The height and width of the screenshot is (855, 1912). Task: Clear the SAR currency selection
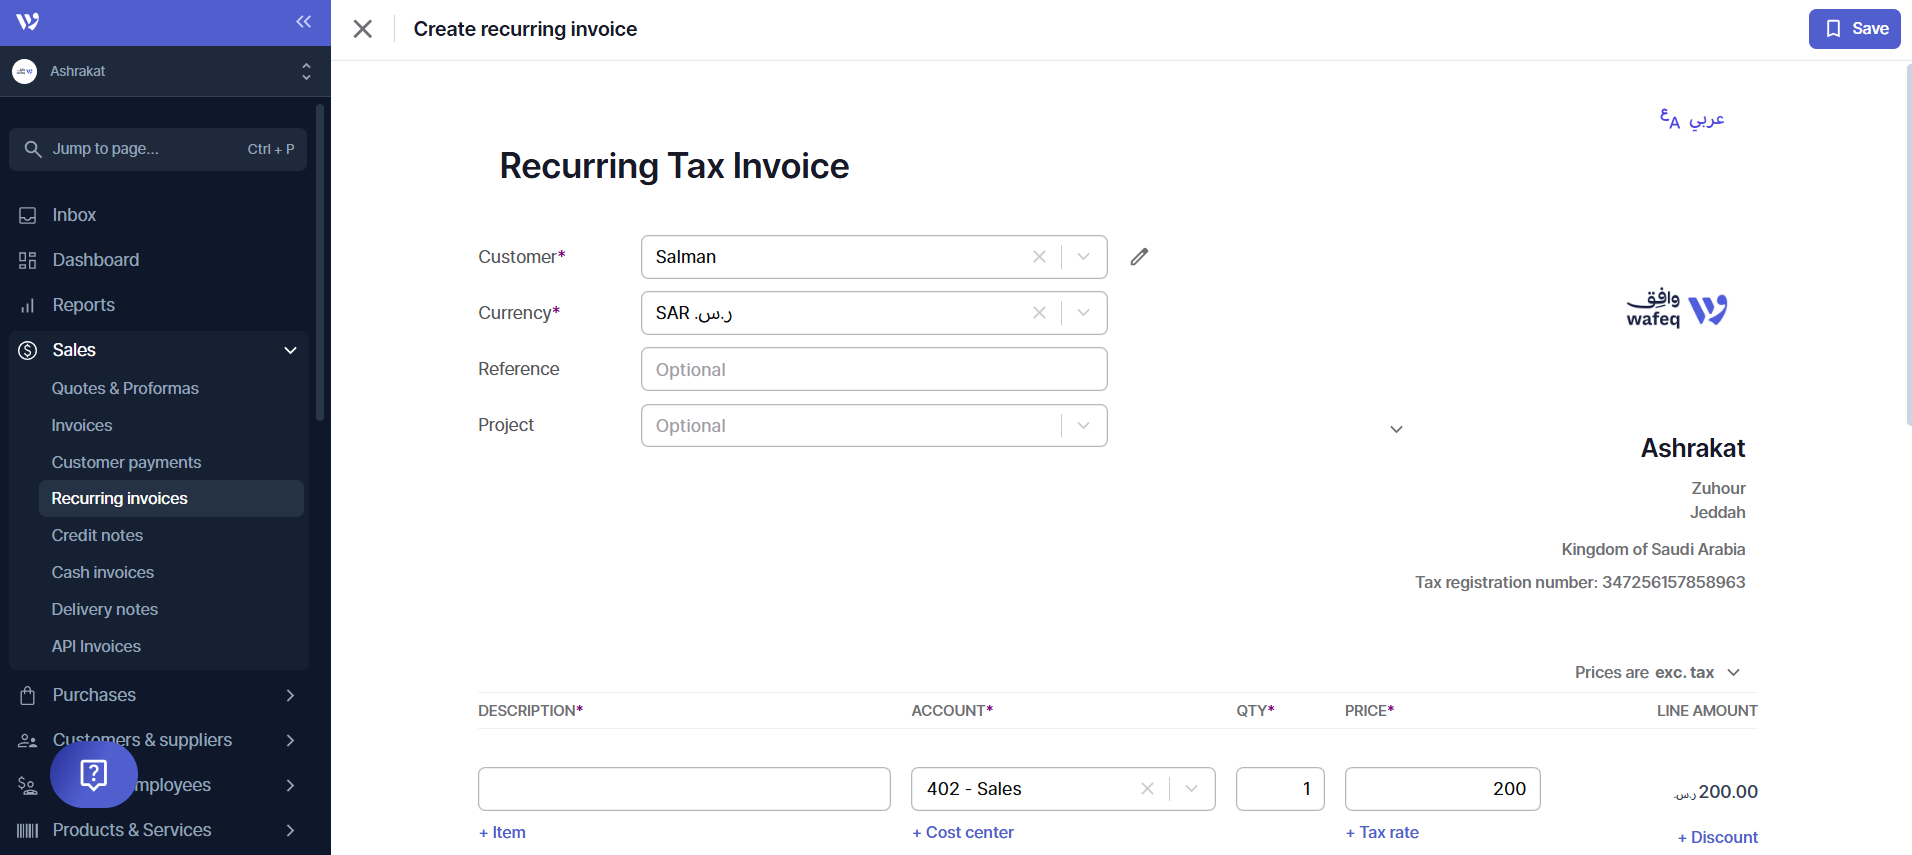pyautogui.click(x=1039, y=313)
